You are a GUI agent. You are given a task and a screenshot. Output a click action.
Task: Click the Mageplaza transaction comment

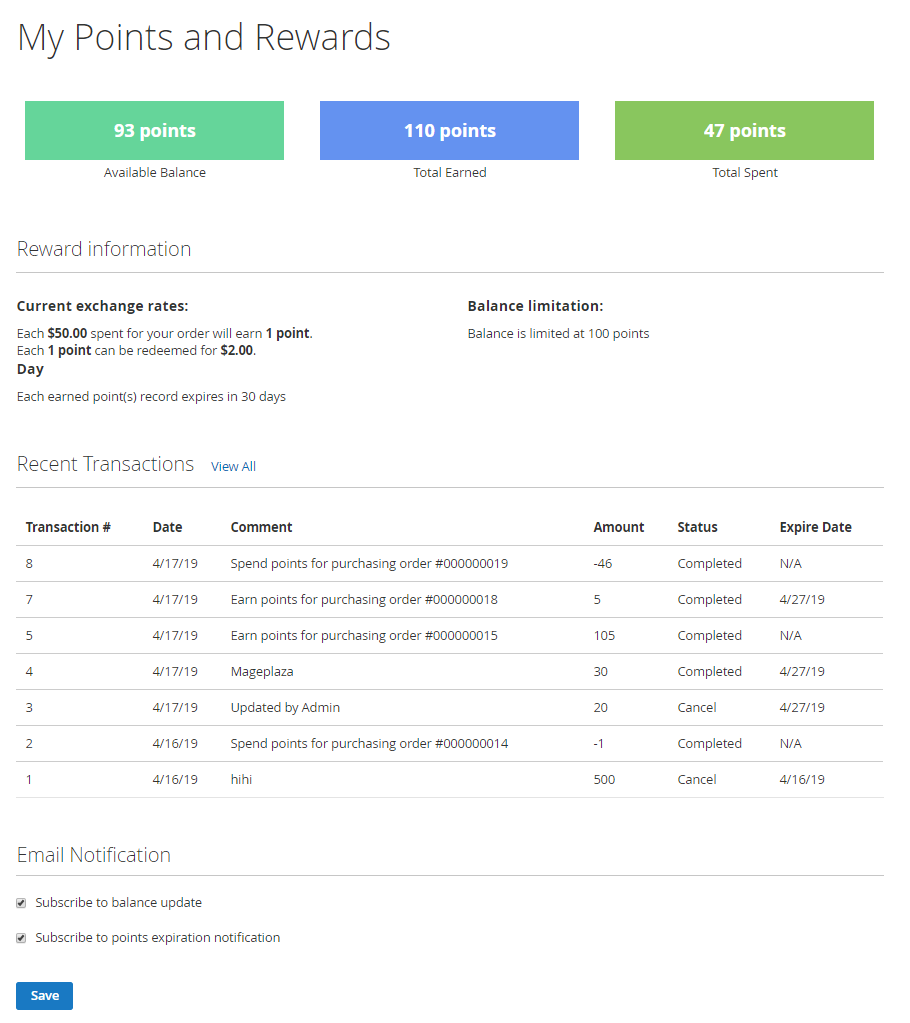(262, 672)
